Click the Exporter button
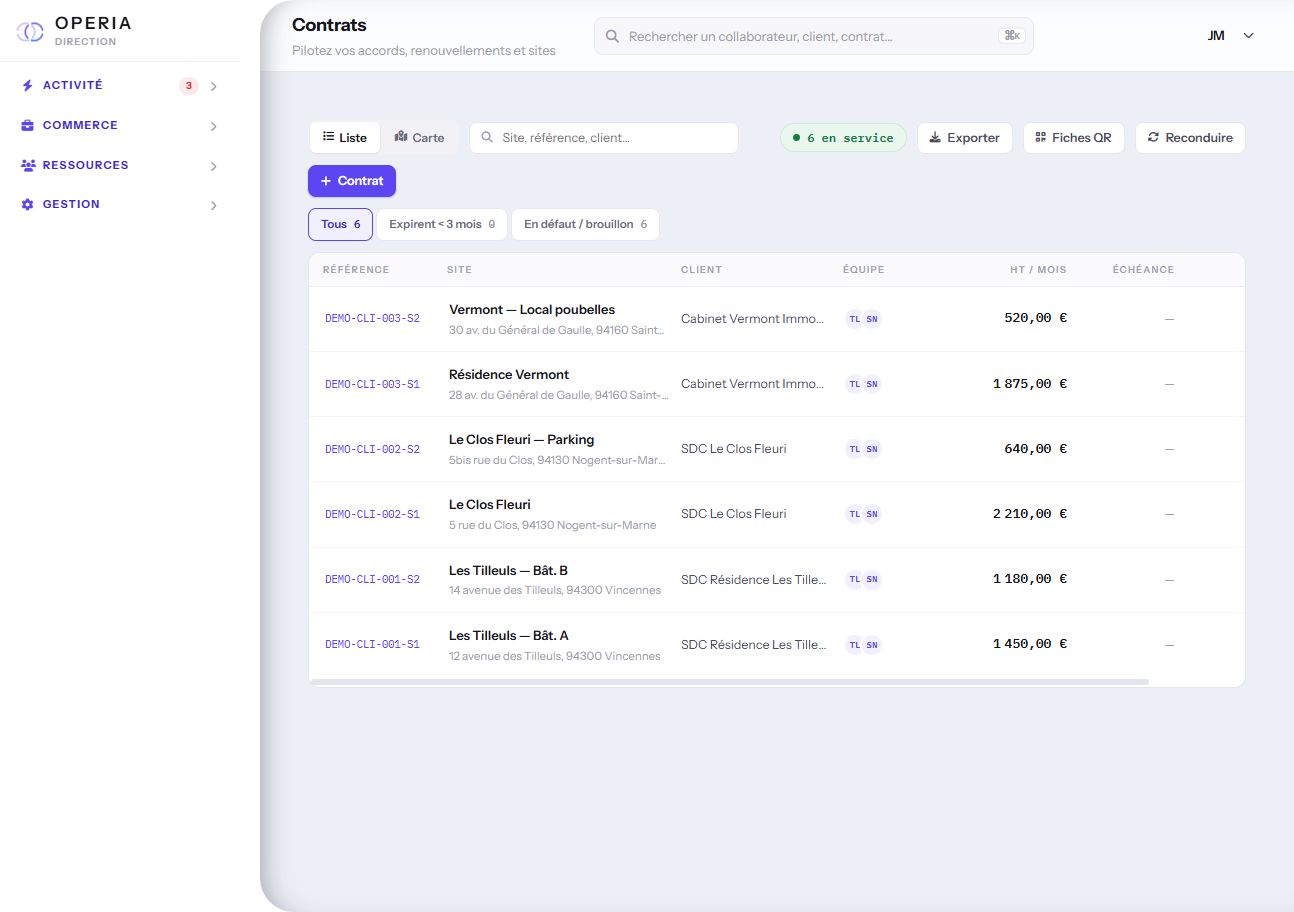The height and width of the screenshot is (912, 1294). (x=964, y=138)
